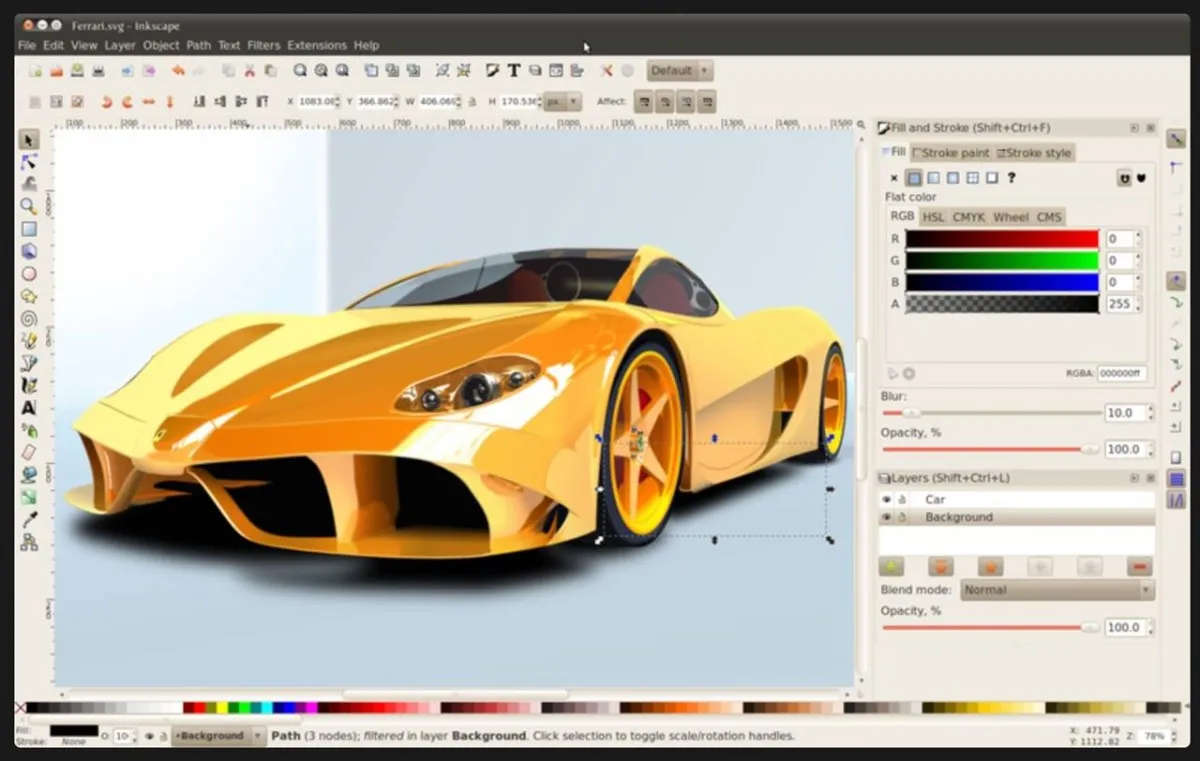Choose radial gradient fill type
The height and width of the screenshot is (761, 1200).
(x=953, y=178)
